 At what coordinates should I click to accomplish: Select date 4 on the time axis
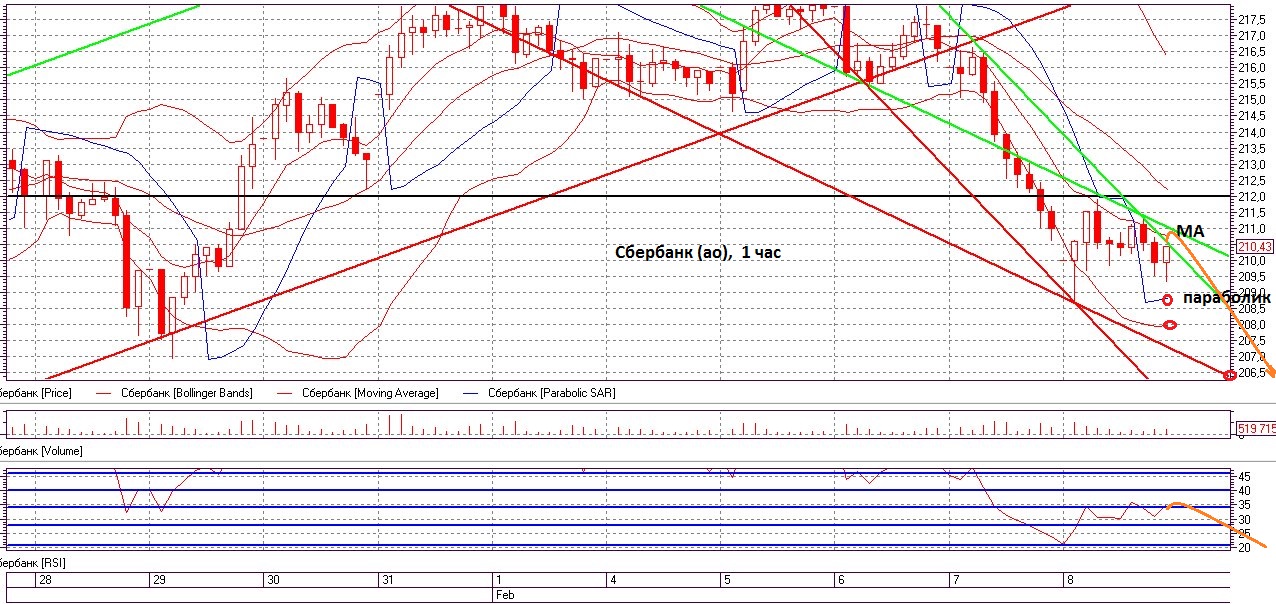612,579
